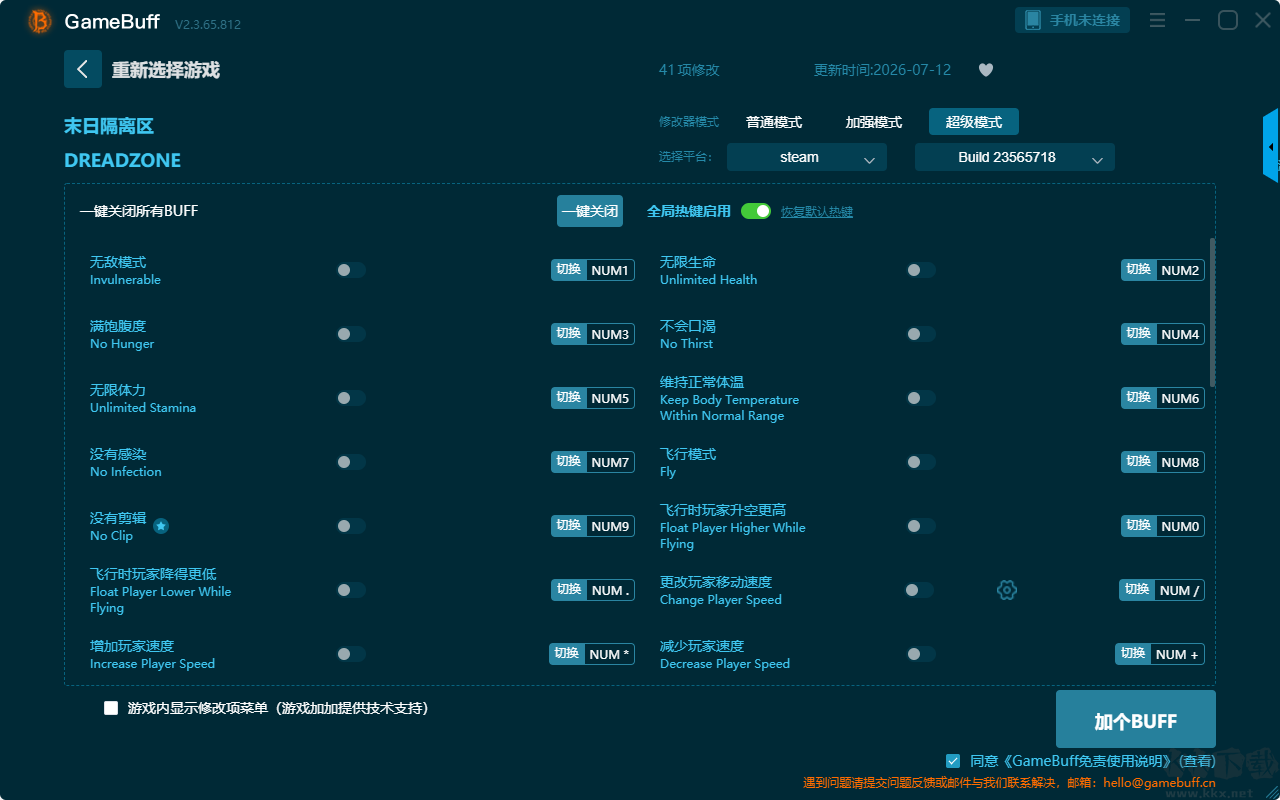The image size is (1280, 800).
Task: Open the Build 23565718 version dropdown
Action: (x=1015, y=157)
